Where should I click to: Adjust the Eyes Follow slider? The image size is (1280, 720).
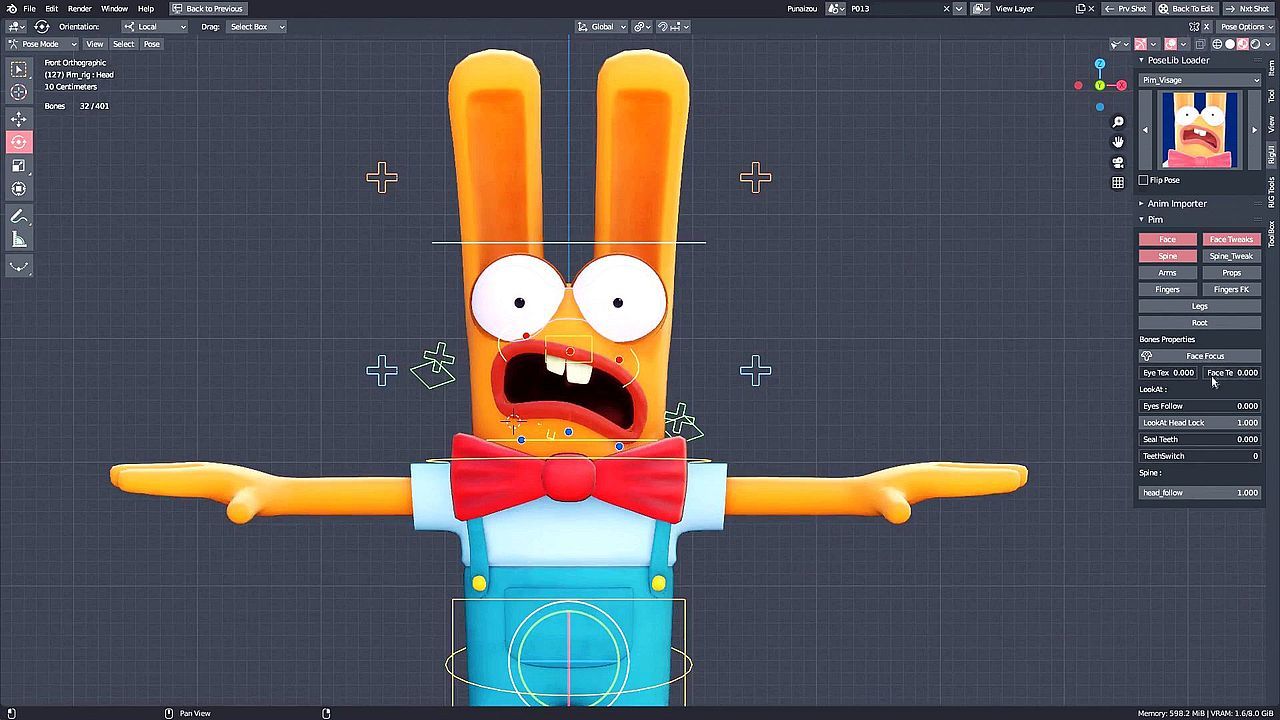coord(1200,406)
